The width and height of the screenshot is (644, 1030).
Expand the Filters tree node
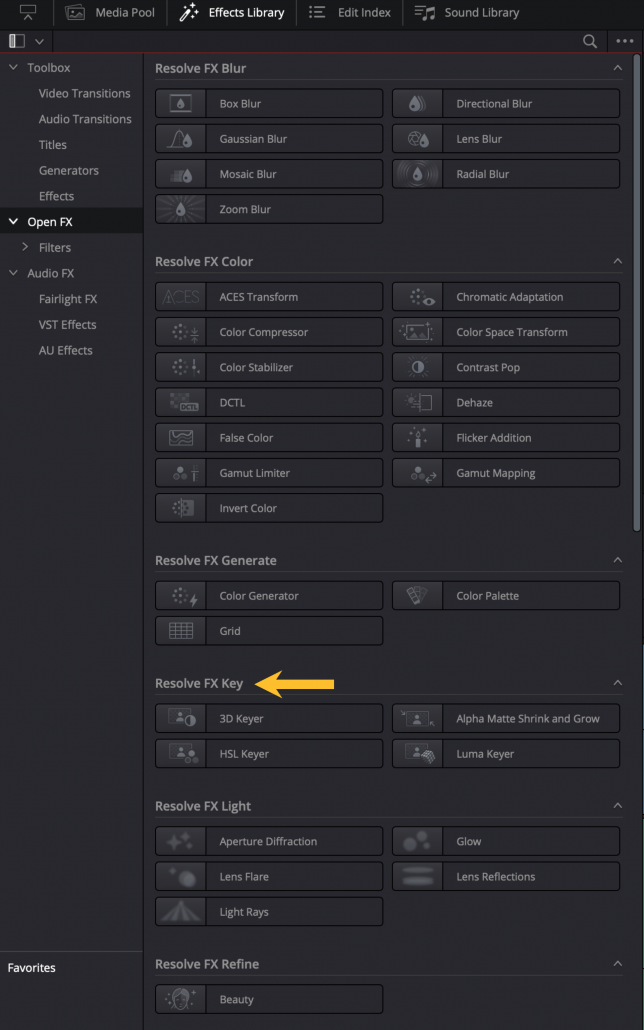click(x=25, y=247)
